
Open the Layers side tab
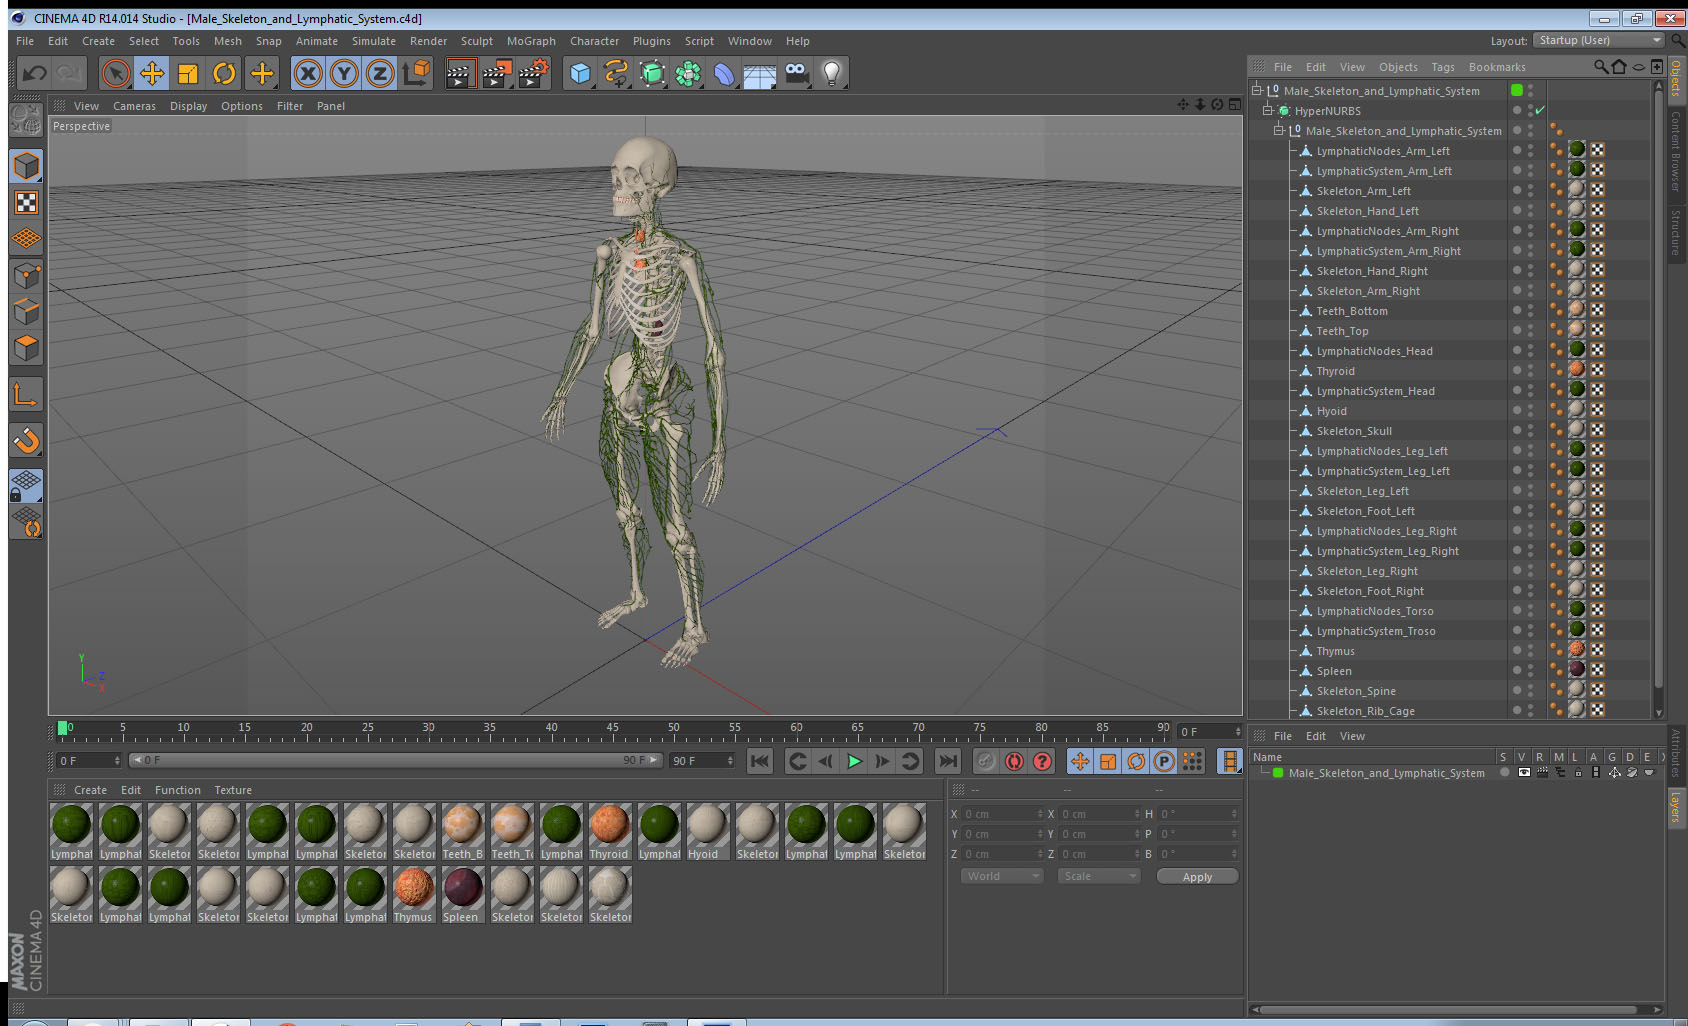(x=1675, y=807)
